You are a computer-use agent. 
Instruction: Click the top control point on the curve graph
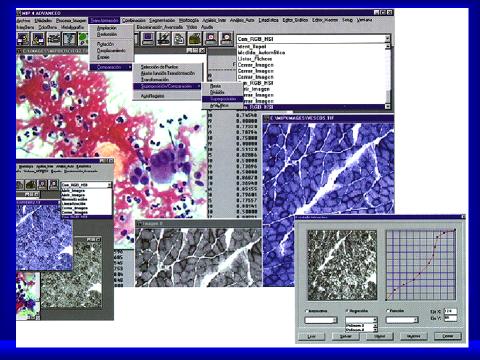pos(455,230)
